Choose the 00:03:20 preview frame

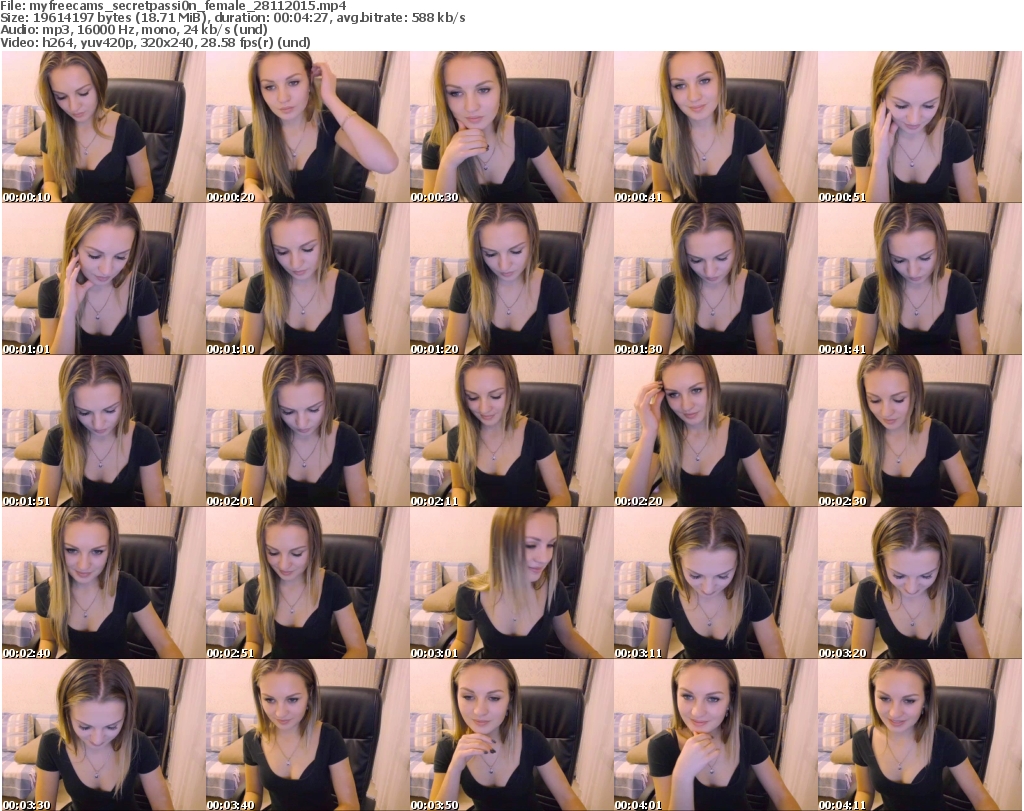tap(920, 583)
